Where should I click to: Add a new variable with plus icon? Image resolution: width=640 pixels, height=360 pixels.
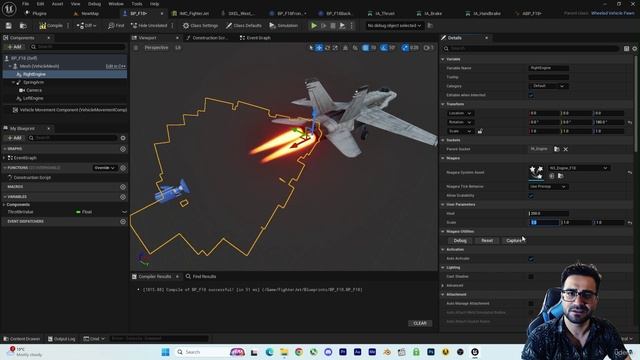click(123, 197)
